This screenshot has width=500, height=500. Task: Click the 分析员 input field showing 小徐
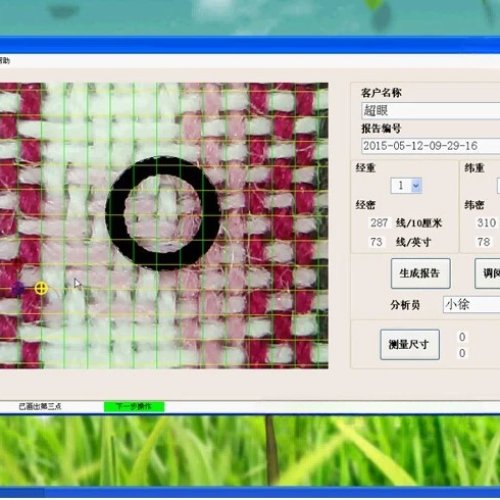[472, 304]
